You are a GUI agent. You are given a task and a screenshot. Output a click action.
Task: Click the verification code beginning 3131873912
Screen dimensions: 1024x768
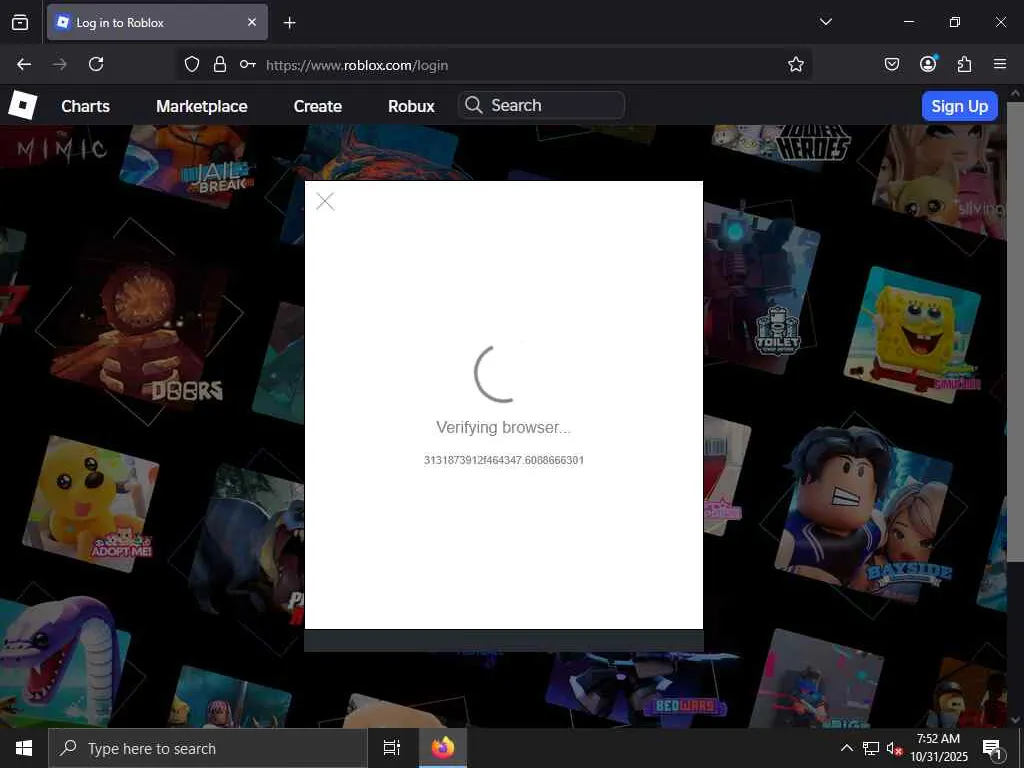(504, 460)
